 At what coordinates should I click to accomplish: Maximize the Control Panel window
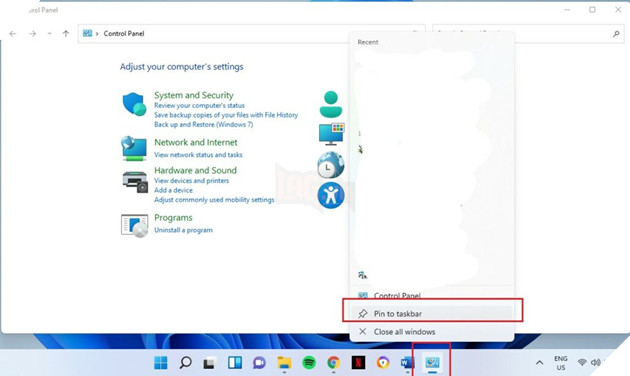point(592,10)
